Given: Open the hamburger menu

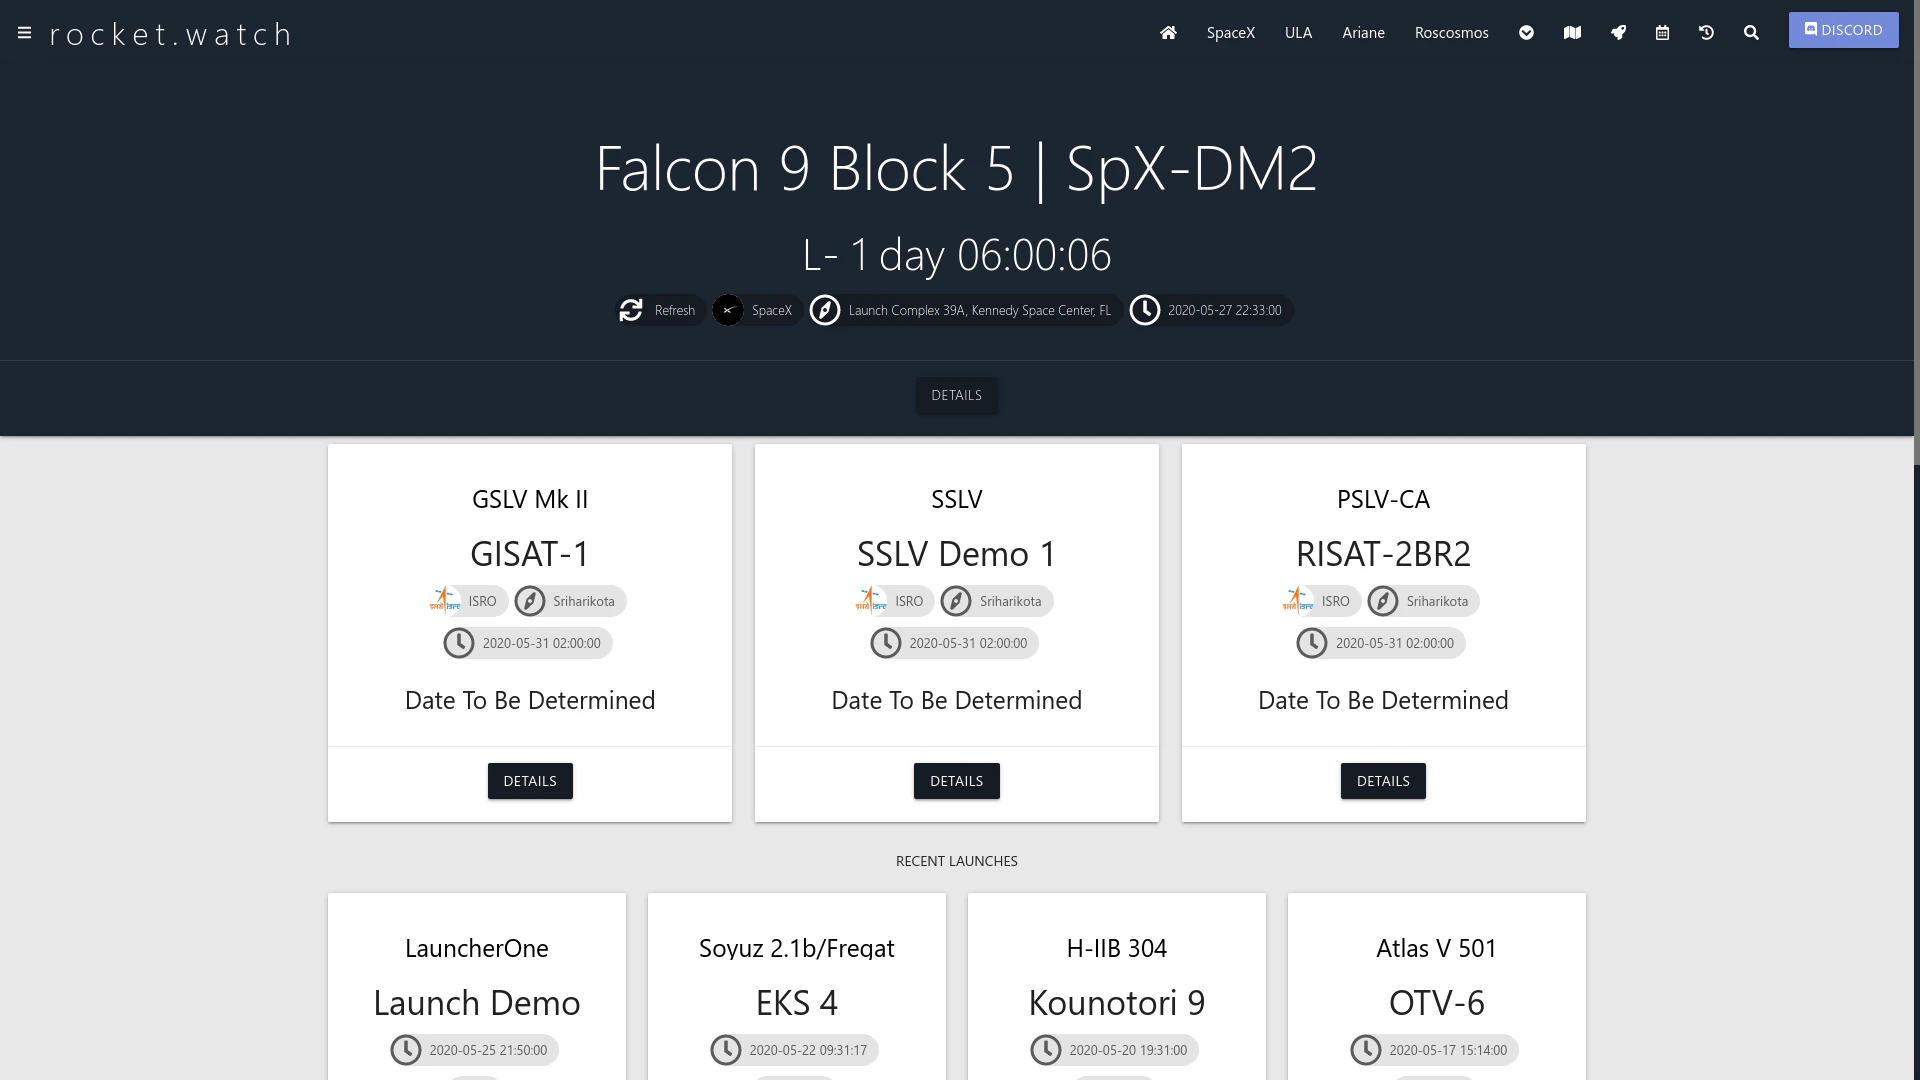Looking at the screenshot, I should [24, 33].
